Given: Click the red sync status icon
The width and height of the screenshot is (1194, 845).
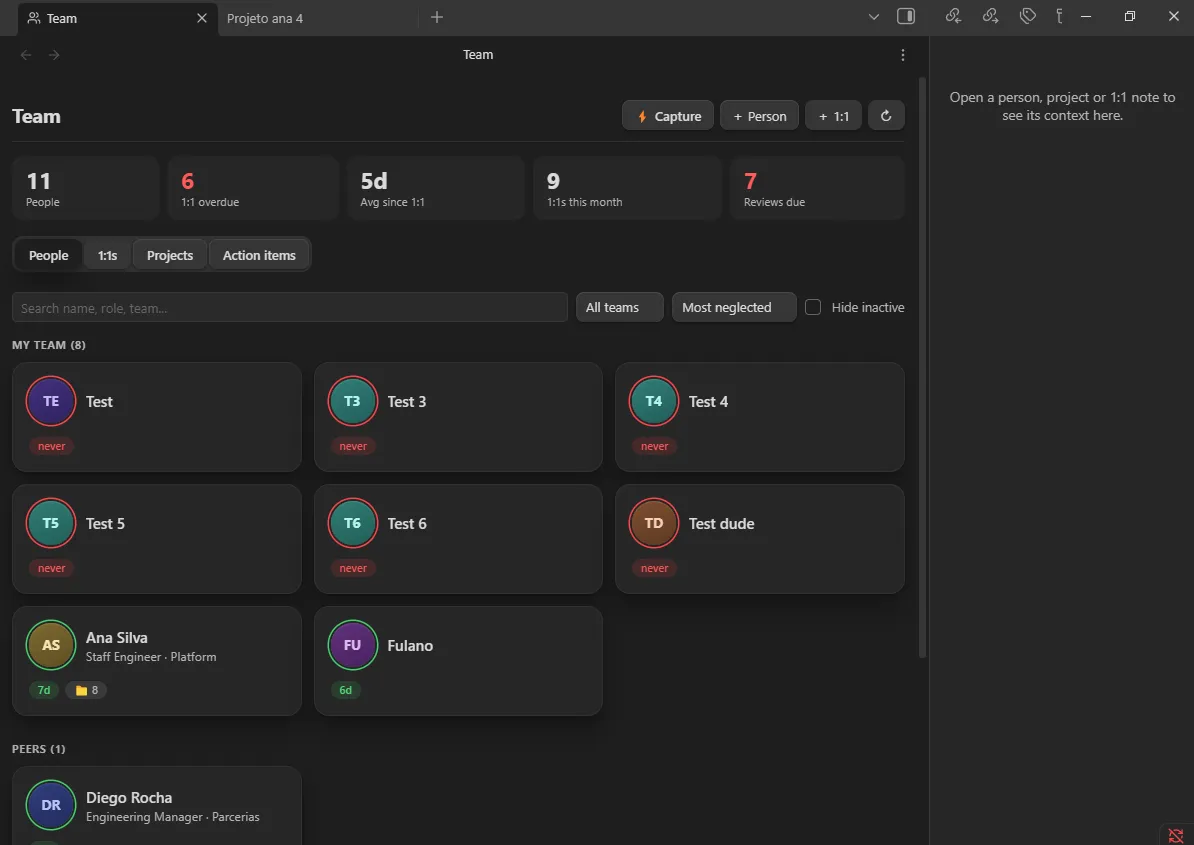Looking at the screenshot, I should (1176, 835).
